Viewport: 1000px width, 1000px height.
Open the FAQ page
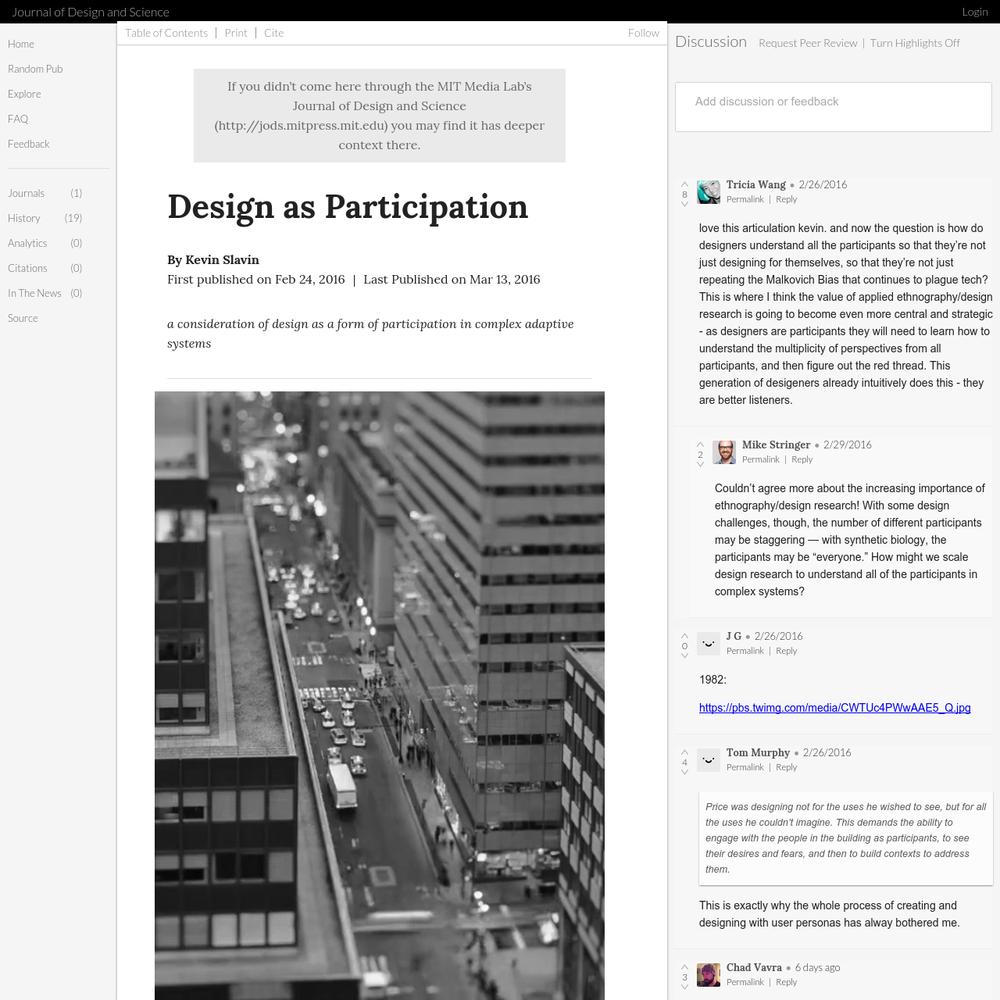coord(18,119)
